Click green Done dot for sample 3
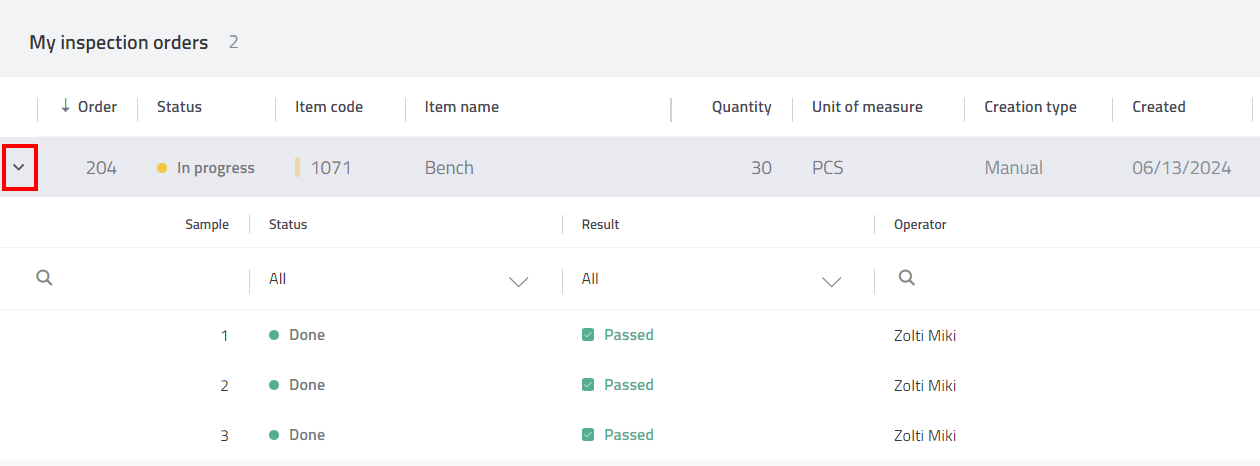The height and width of the screenshot is (466, 1260). [274, 435]
